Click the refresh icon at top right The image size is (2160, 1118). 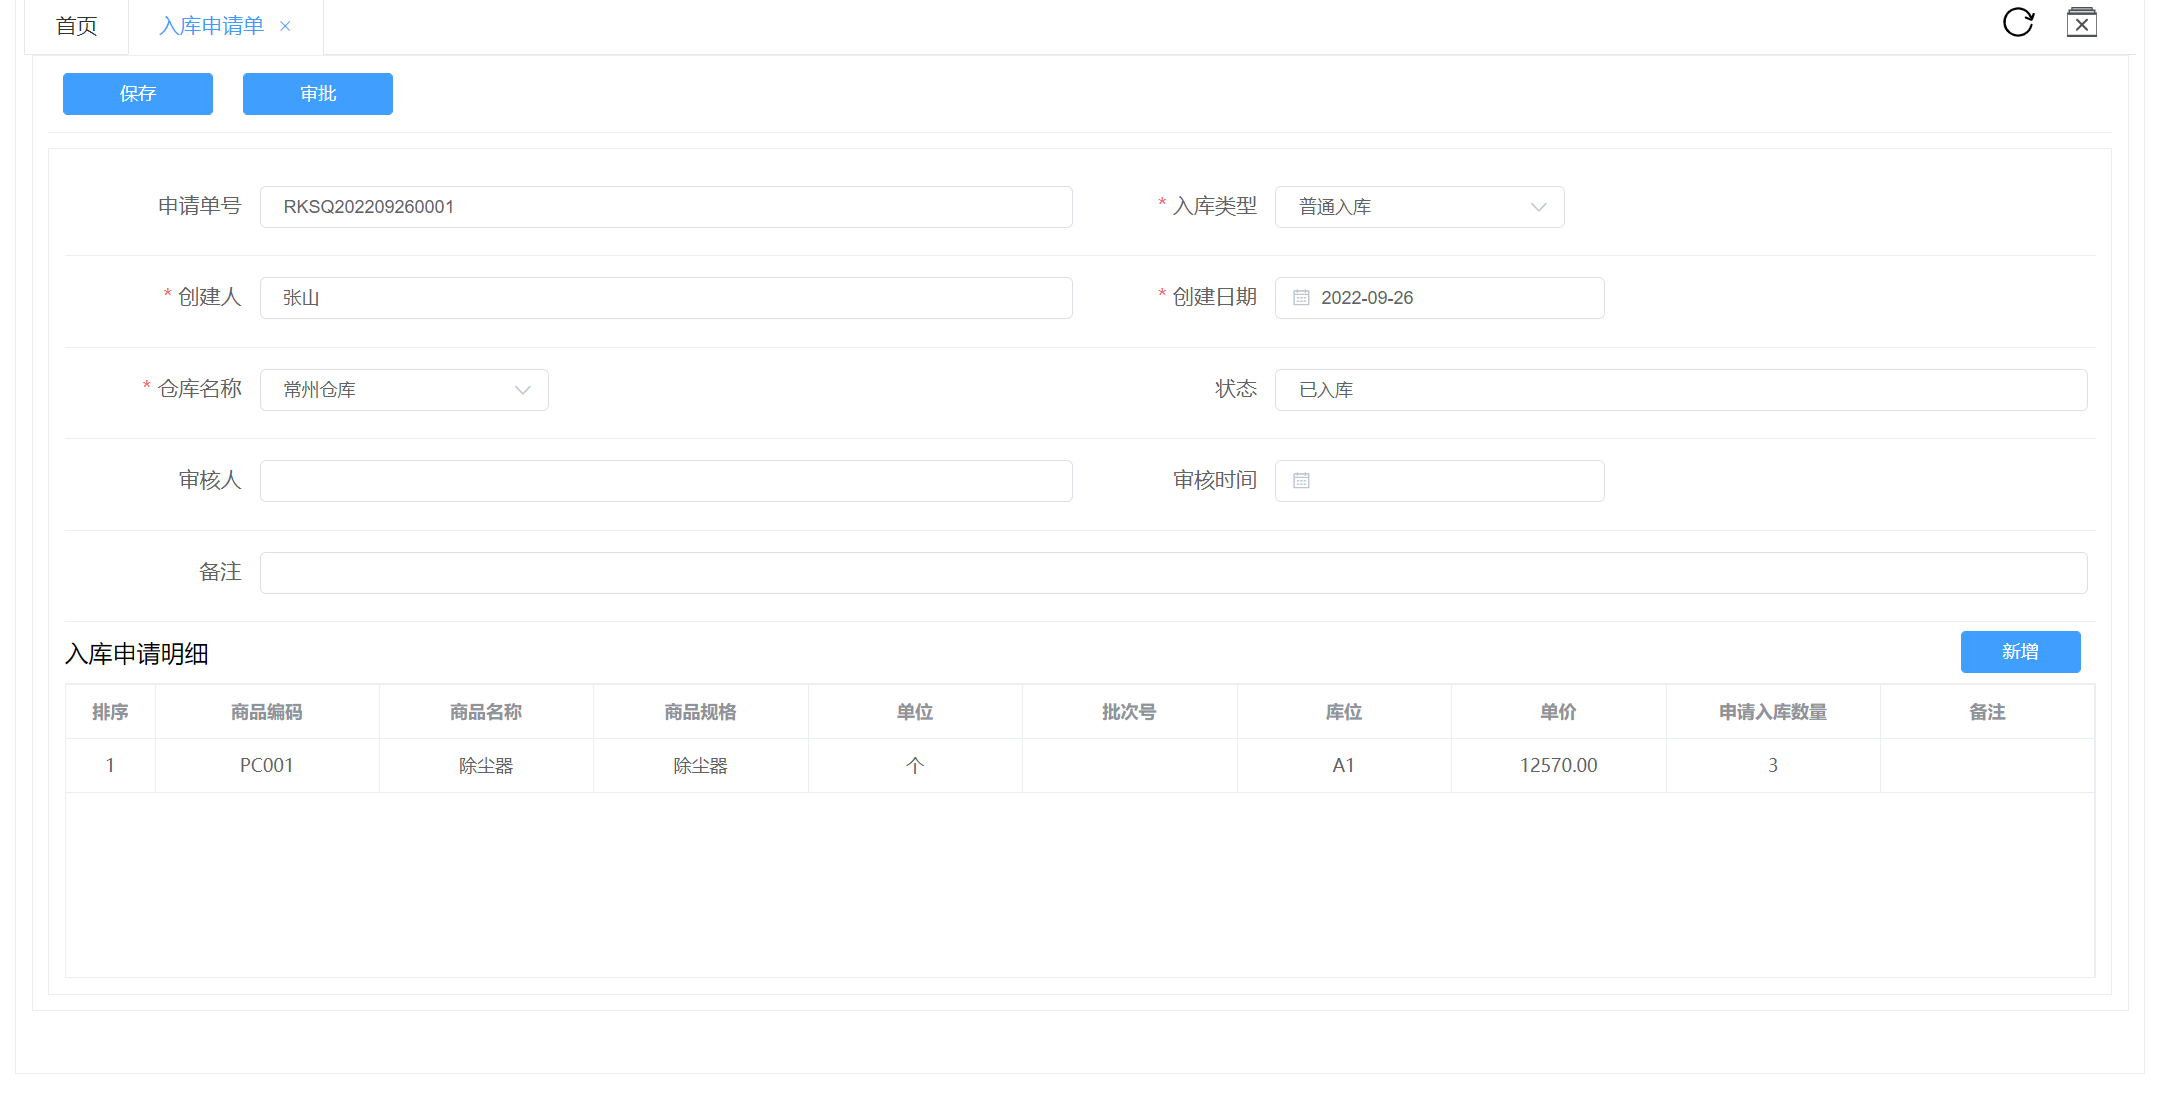tap(2018, 23)
